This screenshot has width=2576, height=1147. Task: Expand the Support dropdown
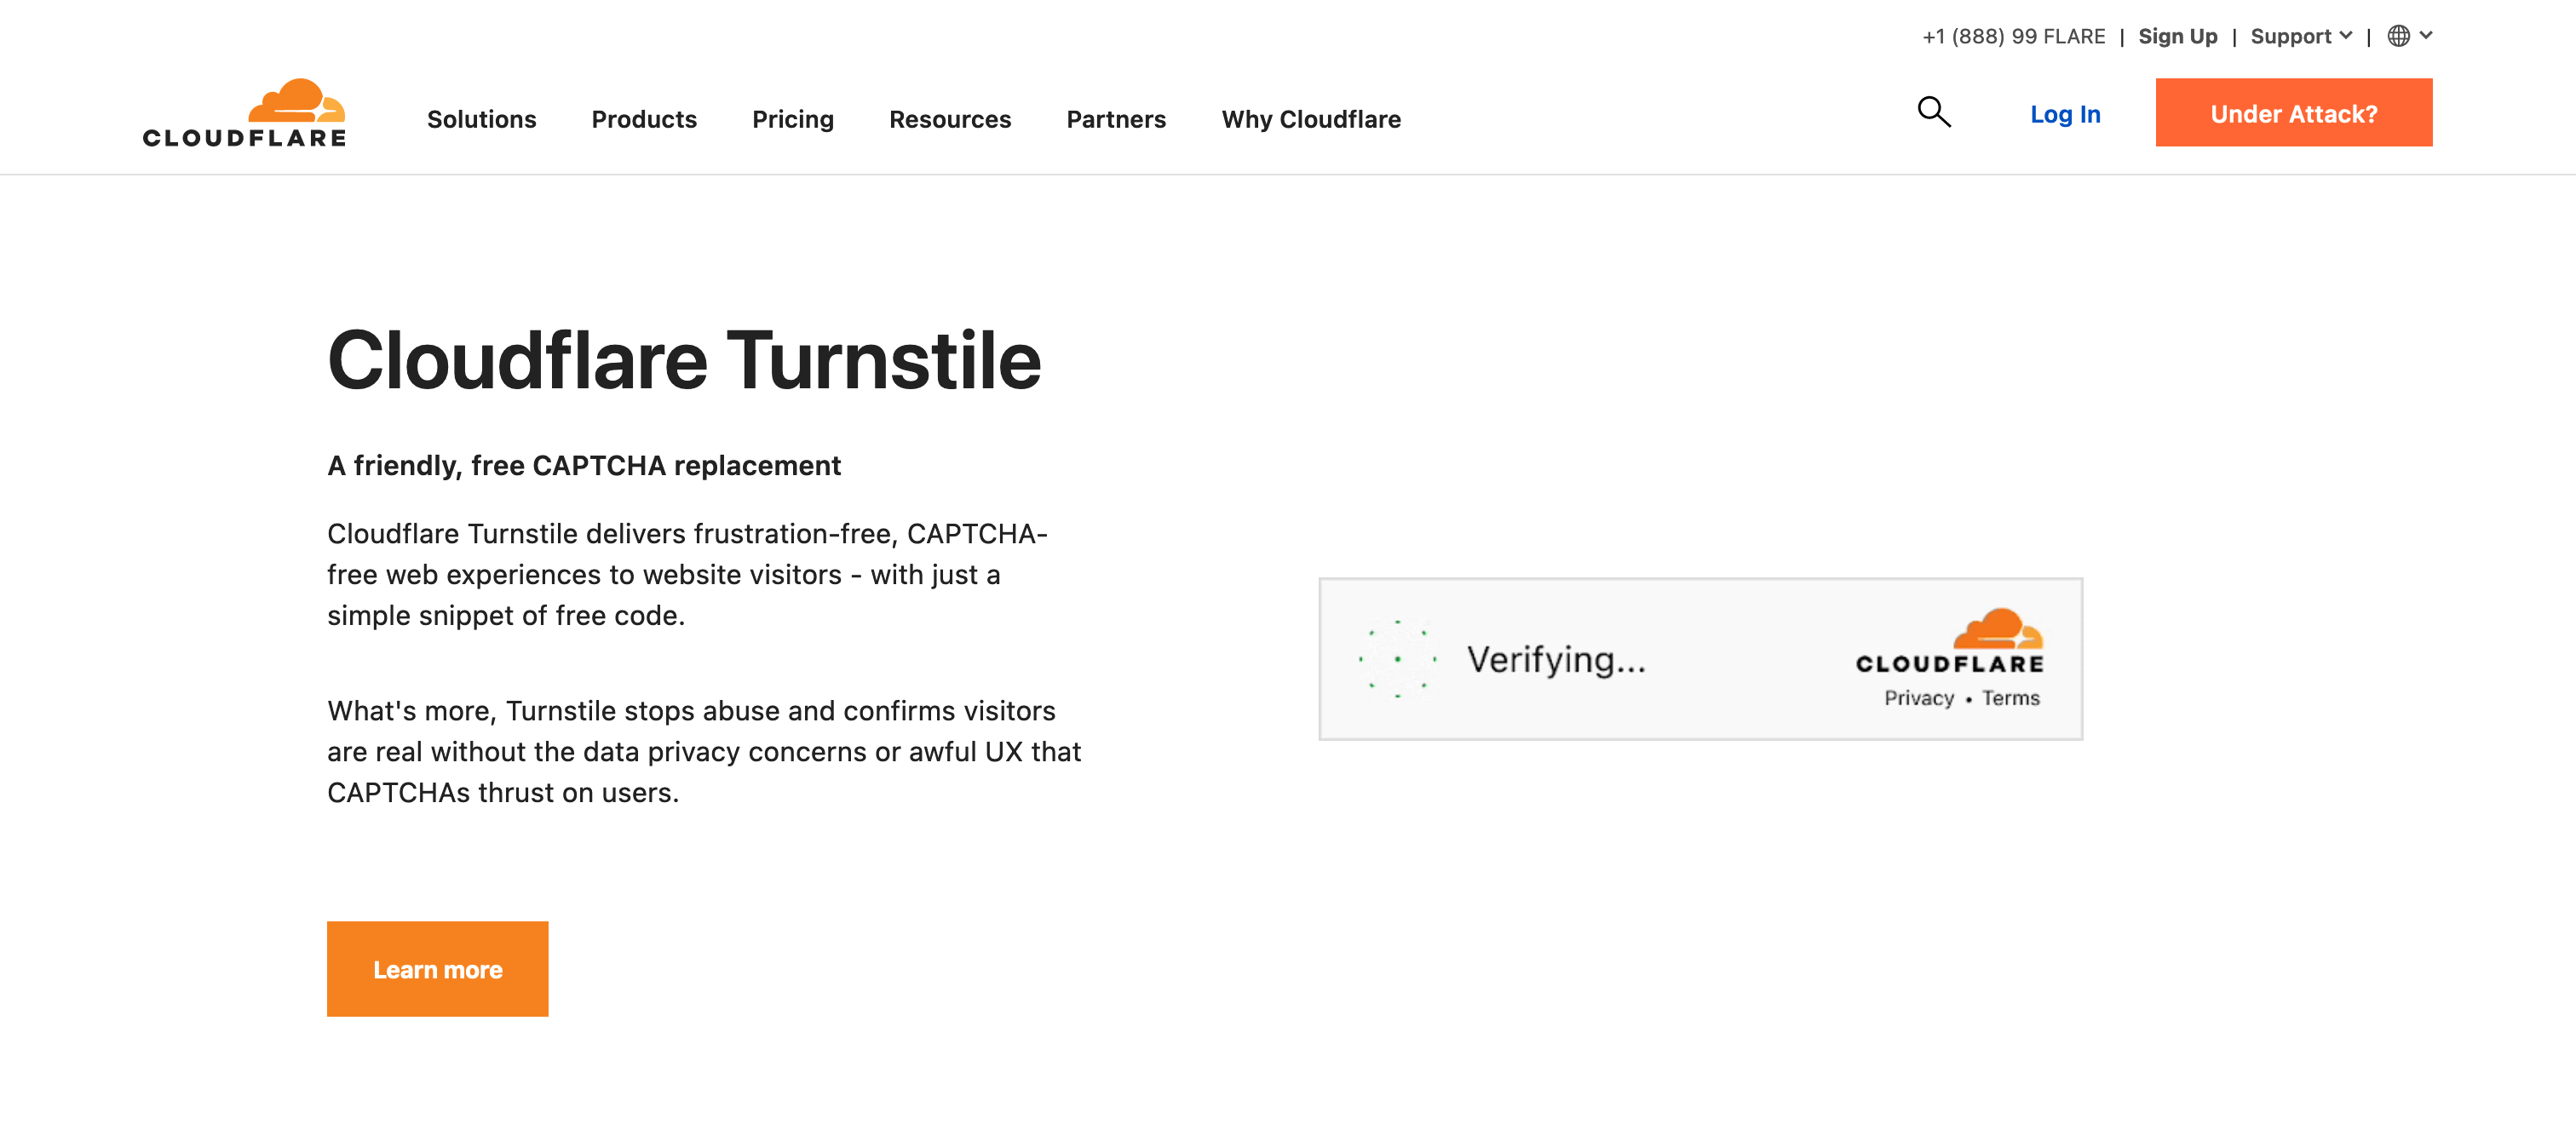pyautogui.click(x=2300, y=36)
